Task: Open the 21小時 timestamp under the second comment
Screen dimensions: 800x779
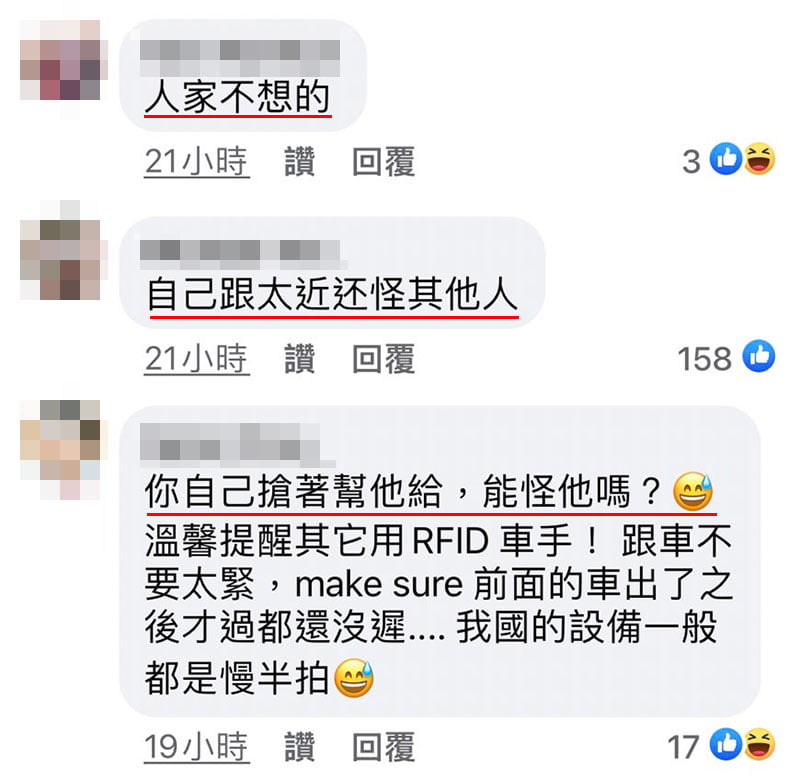Action: pos(196,359)
